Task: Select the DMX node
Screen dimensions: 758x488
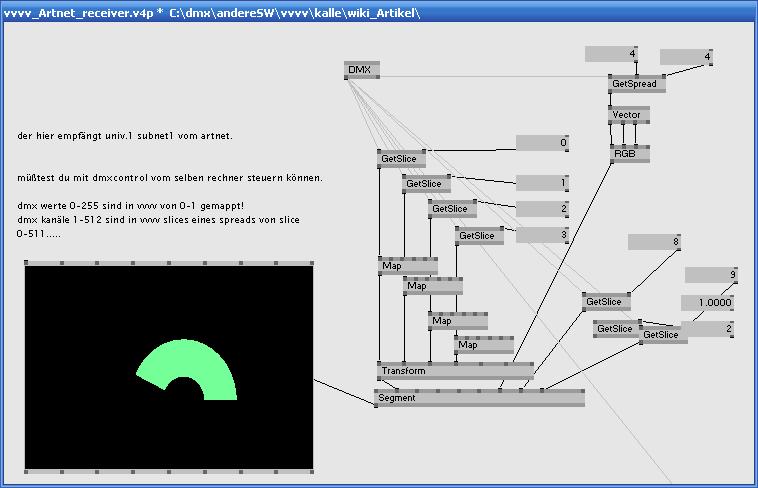Action: [361, 70]
